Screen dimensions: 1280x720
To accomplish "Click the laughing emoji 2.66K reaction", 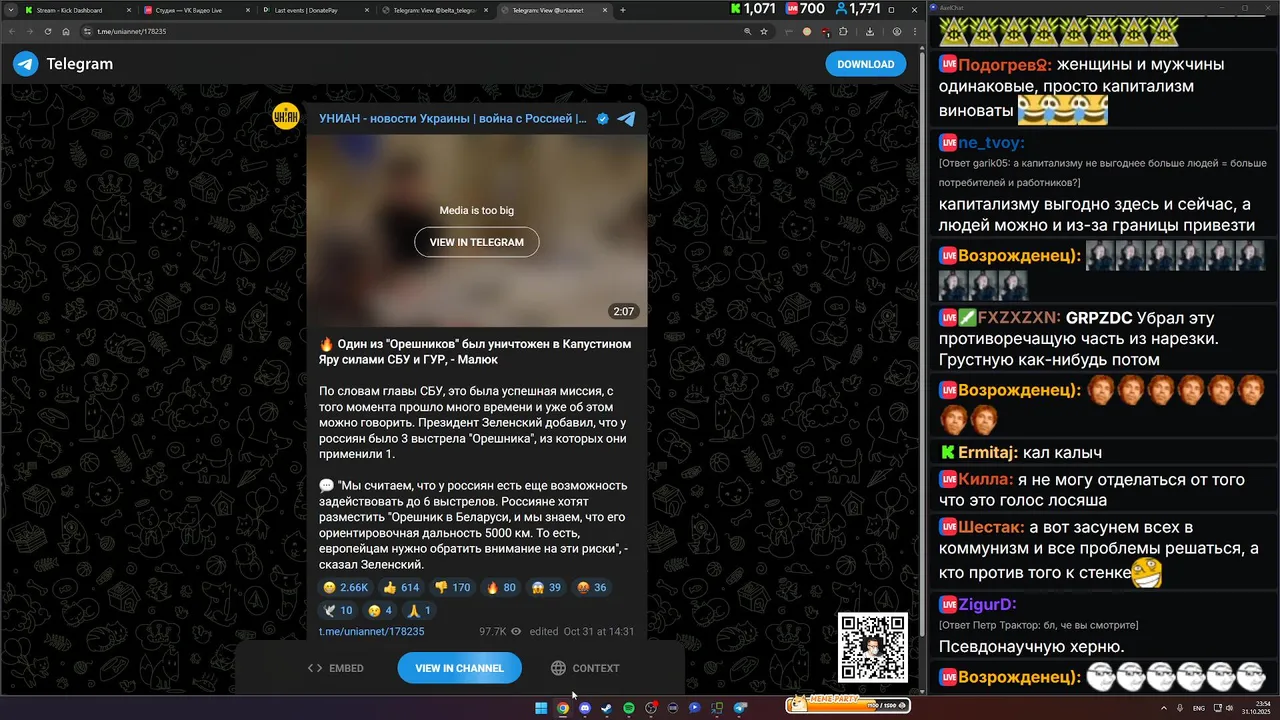I will point(346,587).
